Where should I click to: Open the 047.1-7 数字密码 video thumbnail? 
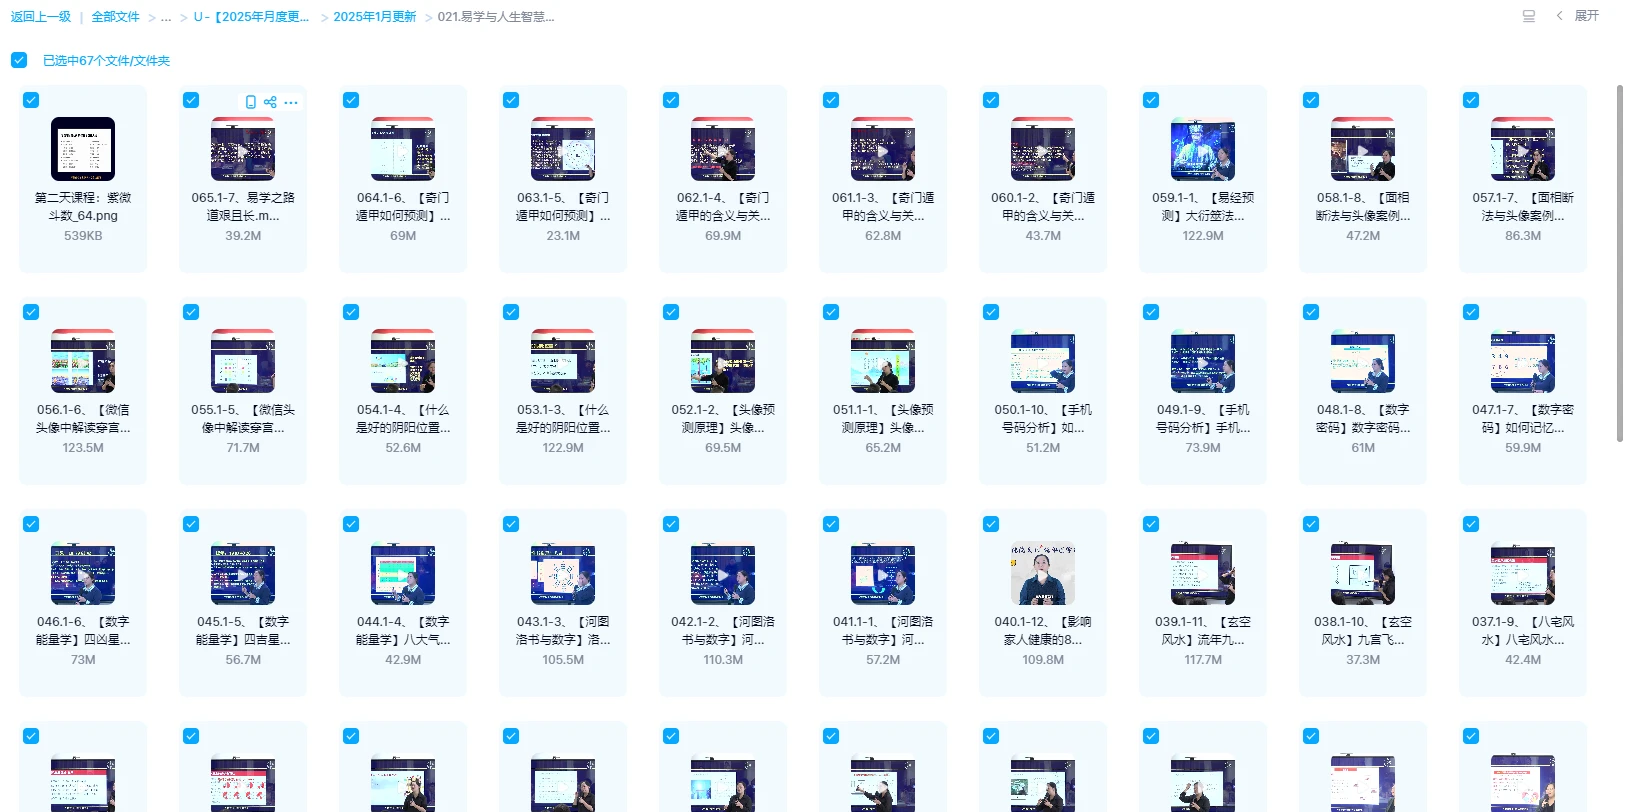tap(1523, 360)
